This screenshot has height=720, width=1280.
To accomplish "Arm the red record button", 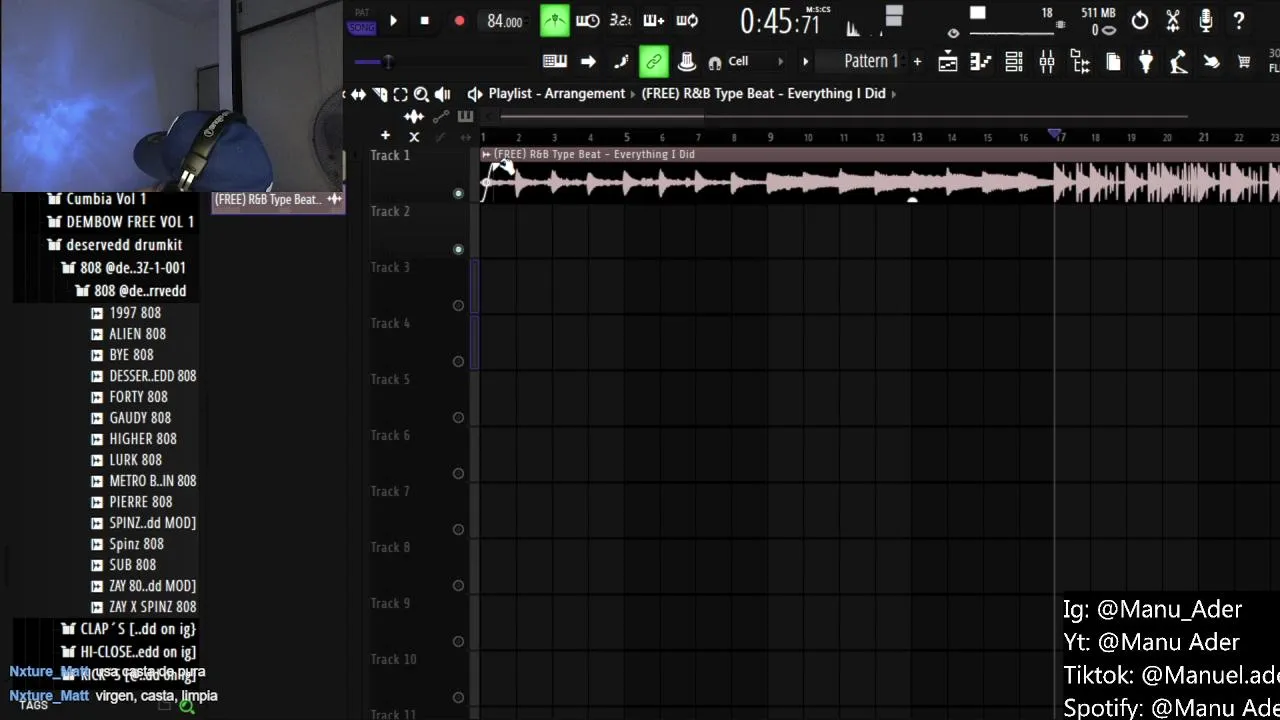I will [459, 20].
